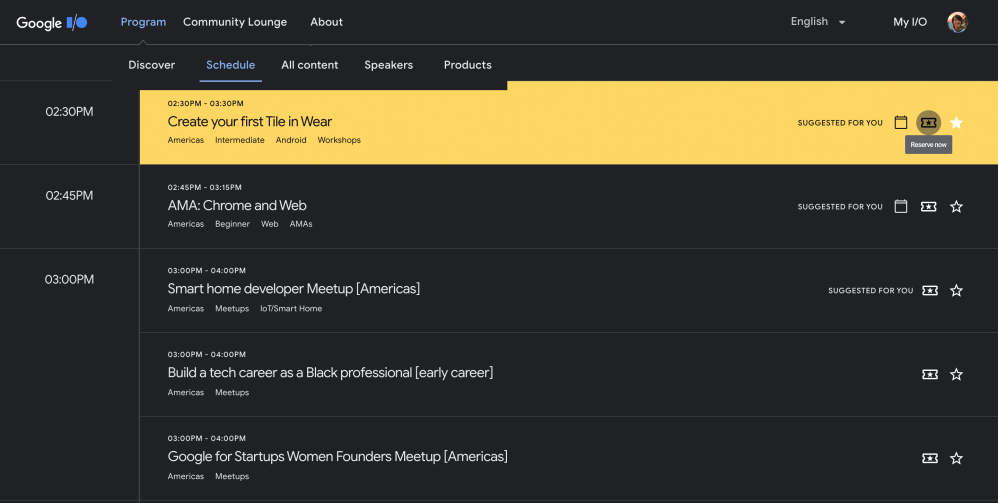
Task: Star the Build a tech career meetup
Action: tap(957, 374)
